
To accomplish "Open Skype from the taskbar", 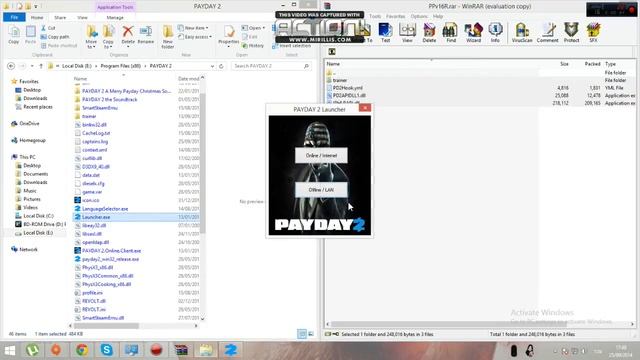I will point(107,350).
